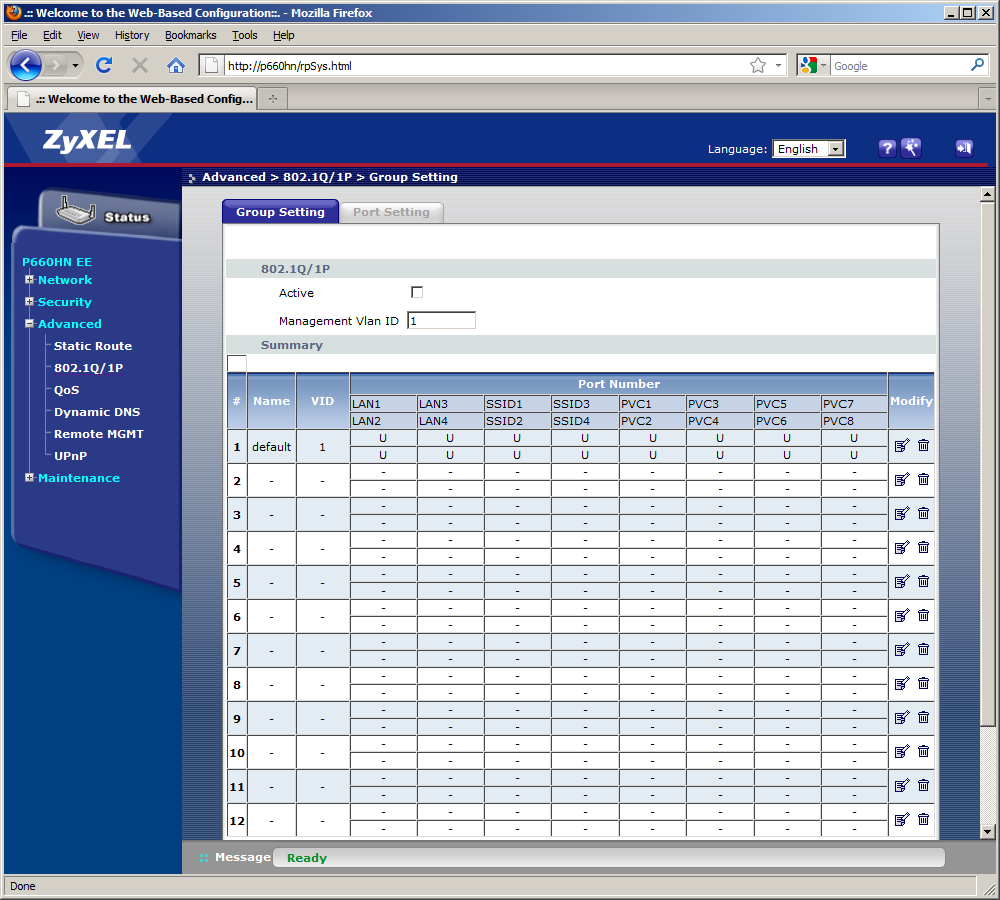Click the logout icon
1000x900 pixels.
click(x=964, y=149)
